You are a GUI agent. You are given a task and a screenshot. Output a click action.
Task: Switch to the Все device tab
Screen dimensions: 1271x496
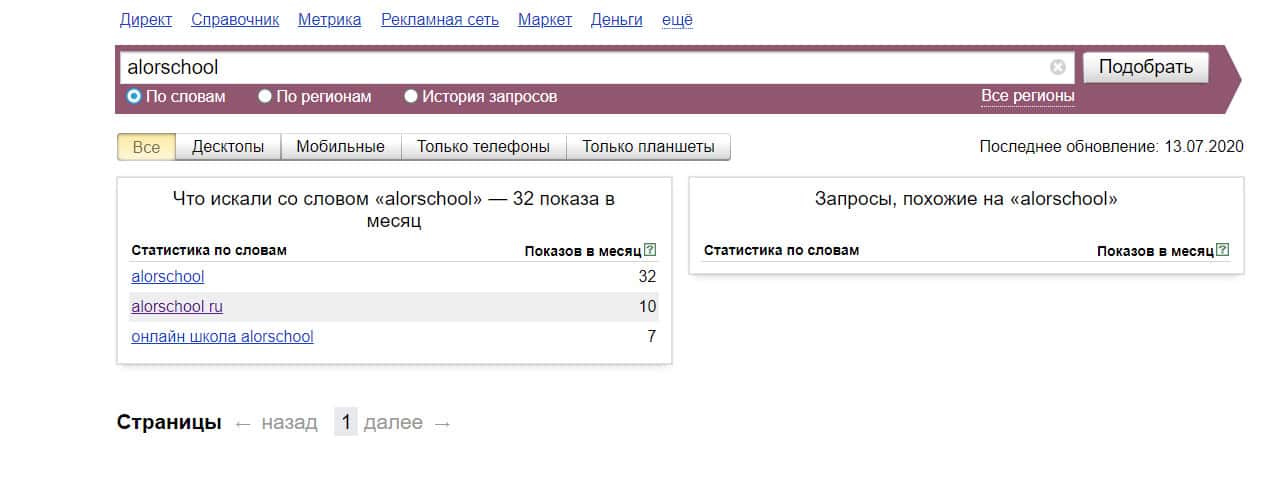(146, 146)
